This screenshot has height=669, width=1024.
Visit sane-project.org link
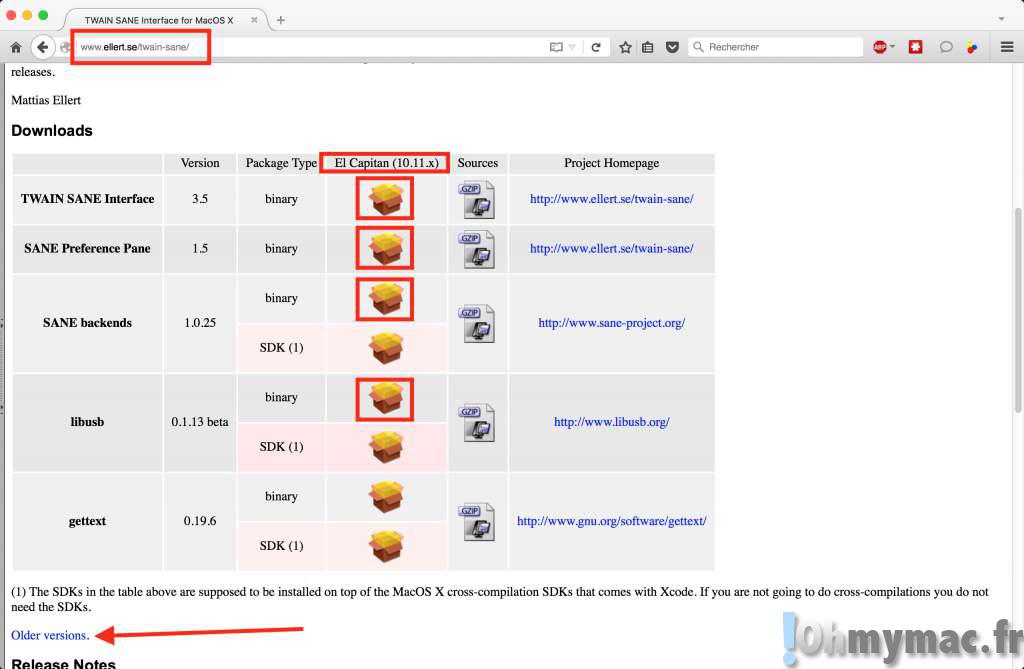pos(611,323)
